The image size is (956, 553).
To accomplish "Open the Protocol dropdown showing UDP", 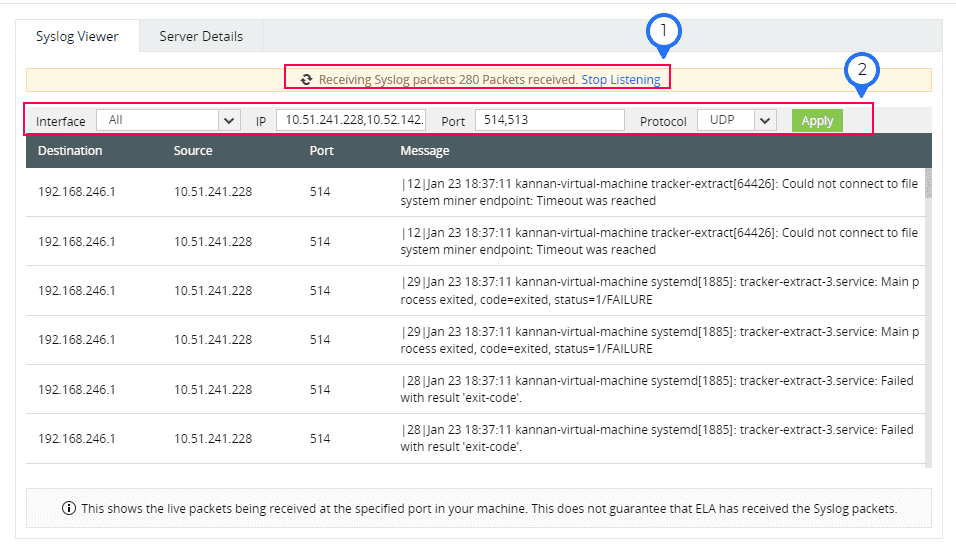I will [737, 120].
